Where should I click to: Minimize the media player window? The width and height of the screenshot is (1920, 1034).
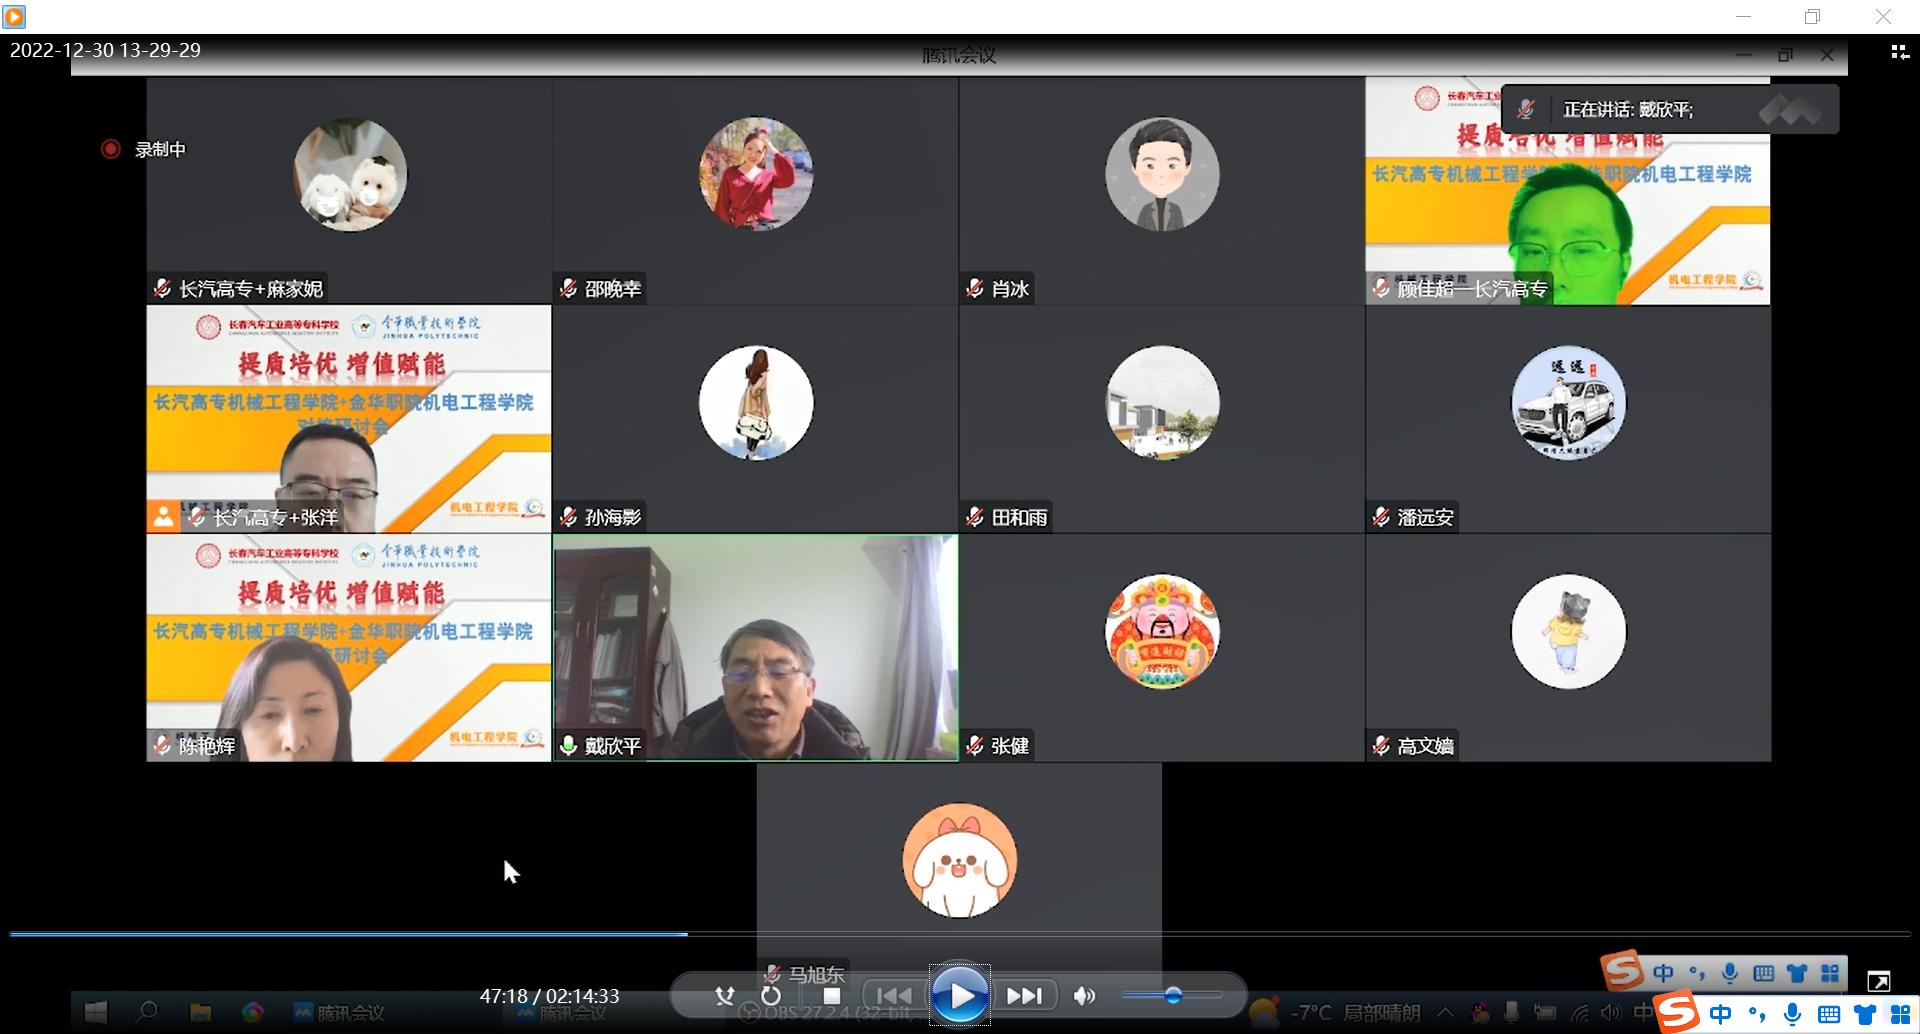click(x=1743, y=16)
